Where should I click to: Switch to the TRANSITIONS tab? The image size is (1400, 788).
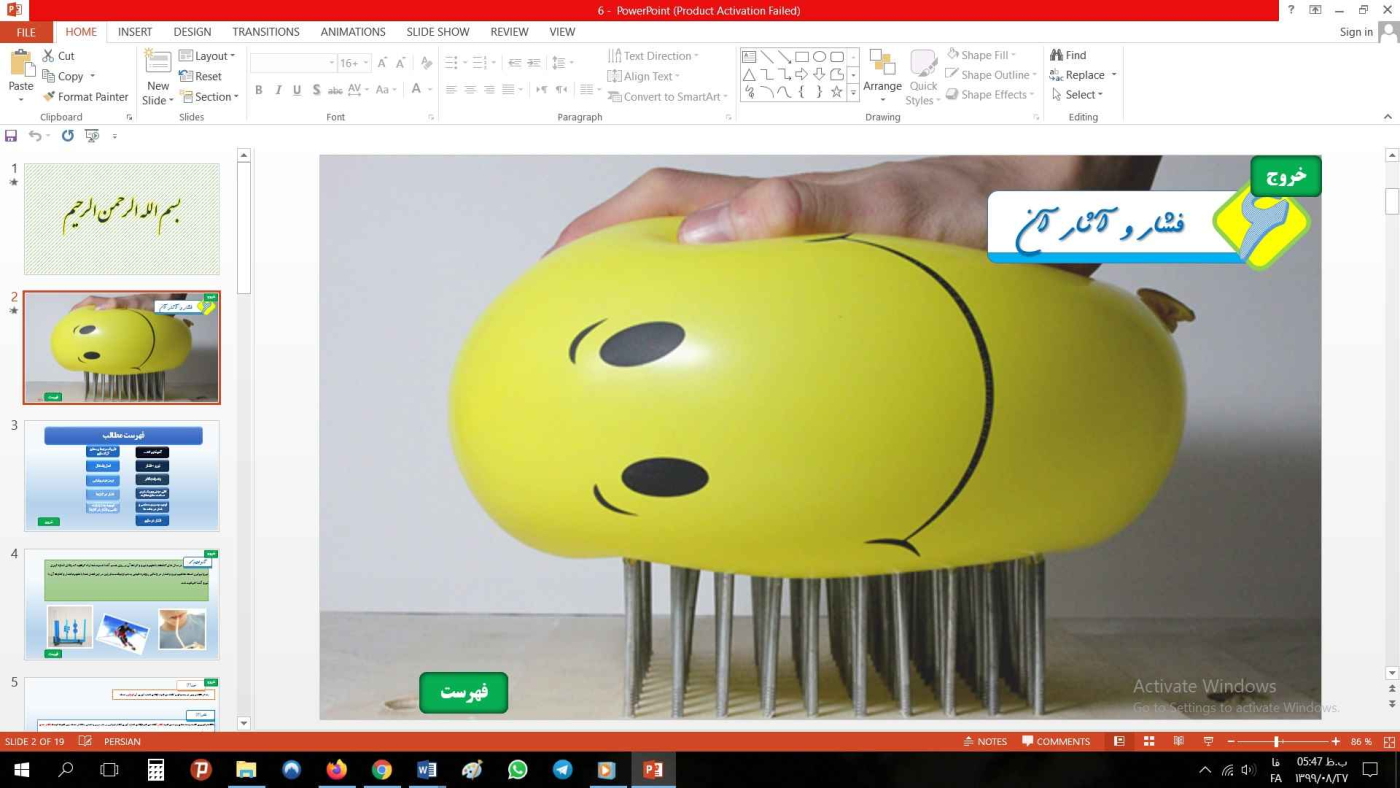coord(266,32)
